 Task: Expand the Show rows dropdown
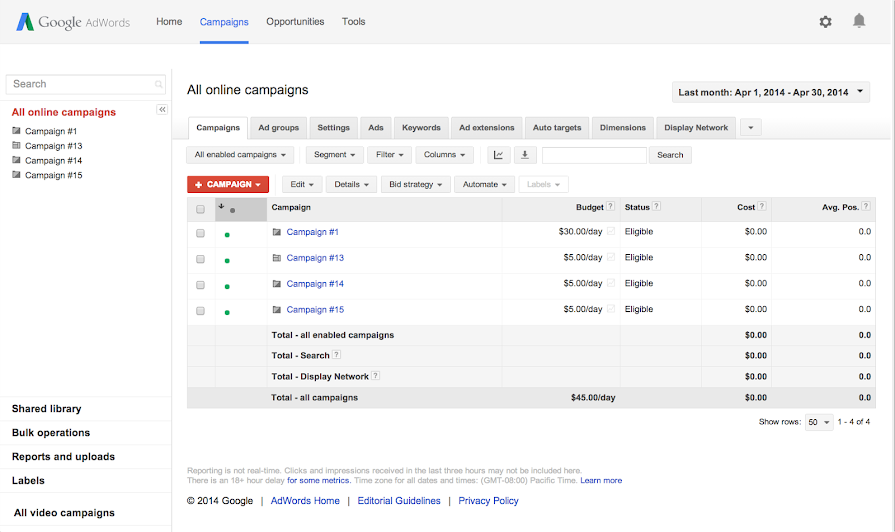pos(819,422)
